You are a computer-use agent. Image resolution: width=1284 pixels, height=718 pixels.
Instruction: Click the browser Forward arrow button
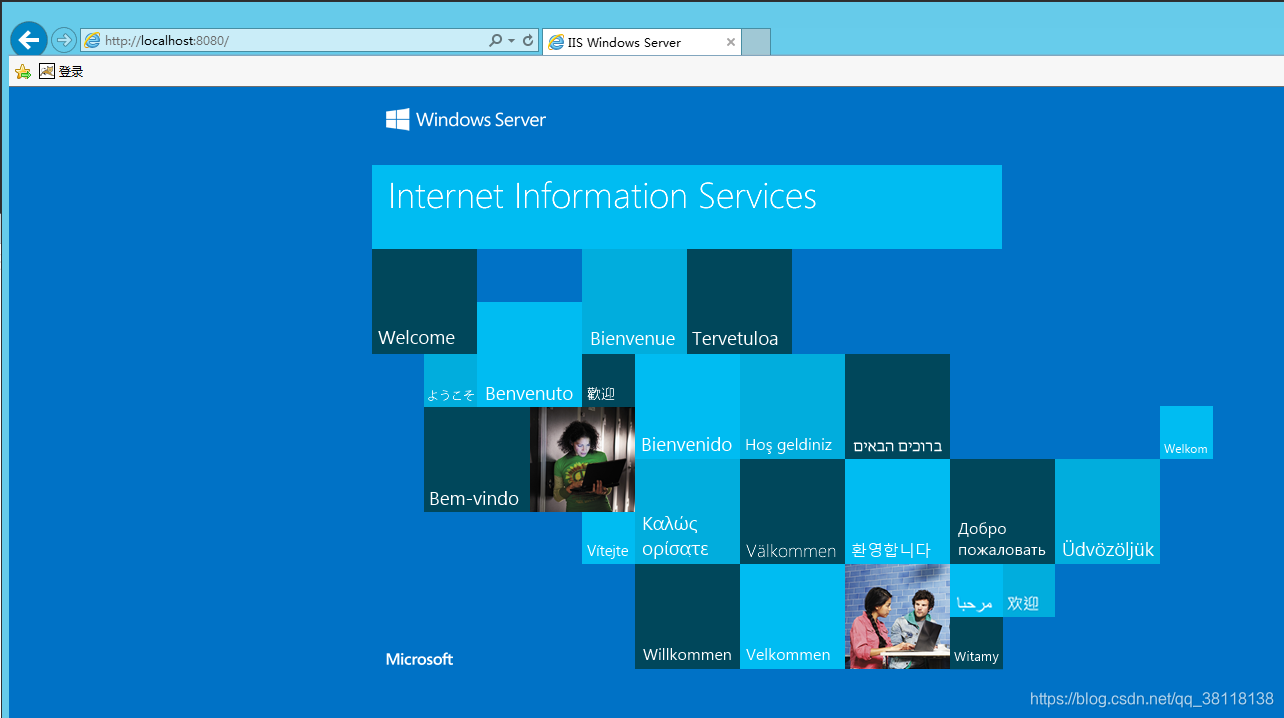[64, 40]
